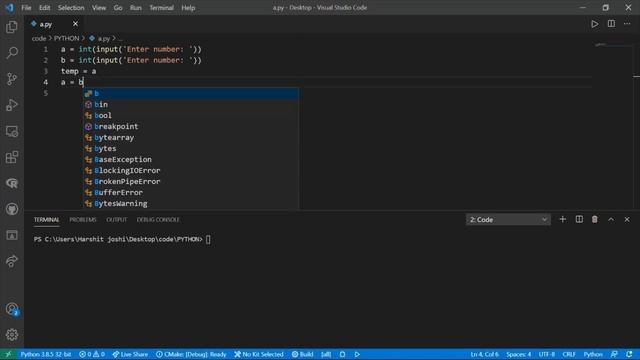640x360 pixels.
Task: Open the Selection menu
Action: (71, 8)
